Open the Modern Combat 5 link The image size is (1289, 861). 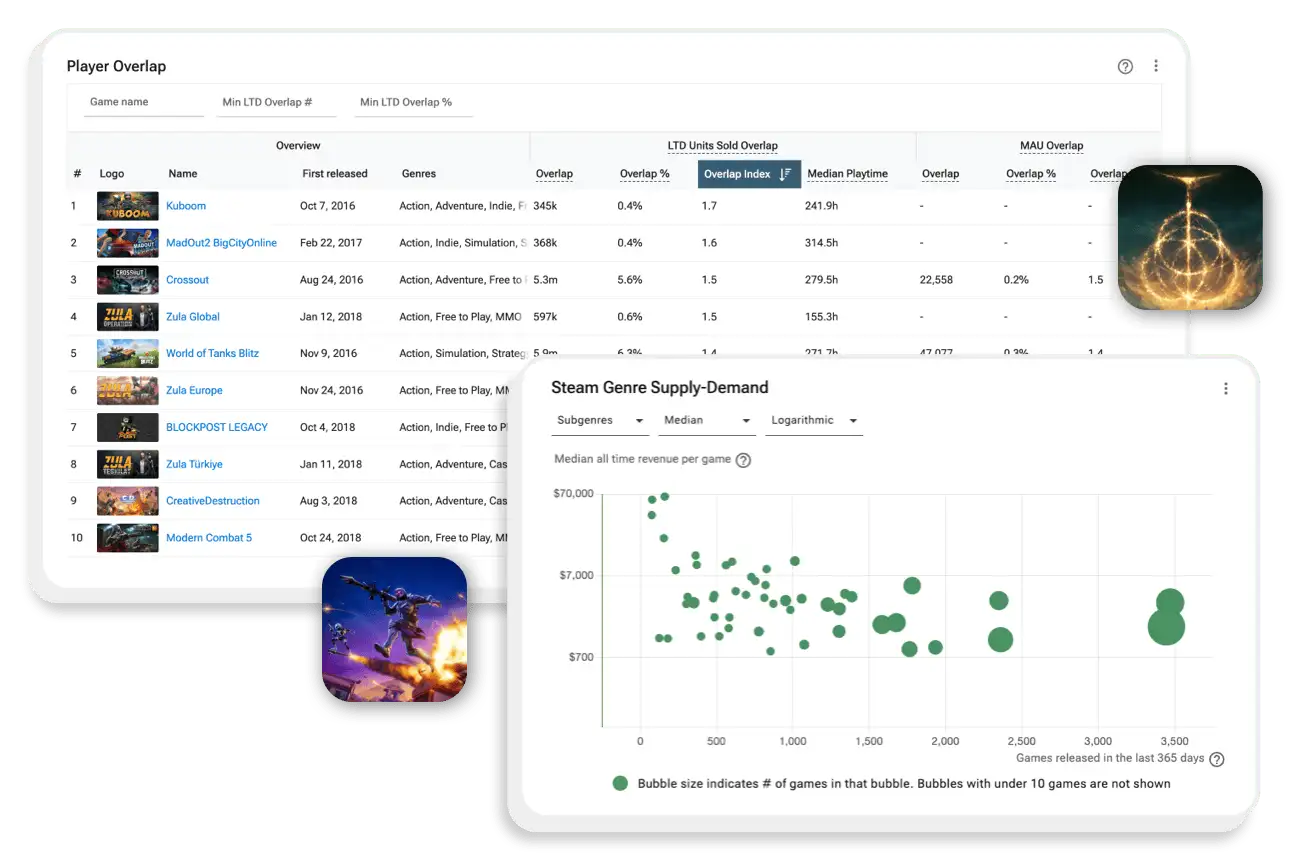(209, 537)
